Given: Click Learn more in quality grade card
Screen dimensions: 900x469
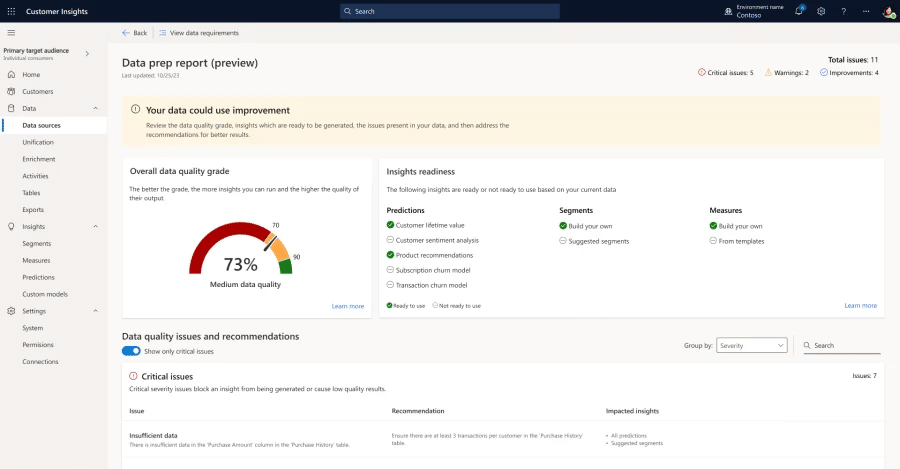Looking at the screenshot, I should (x=348, y=306).
